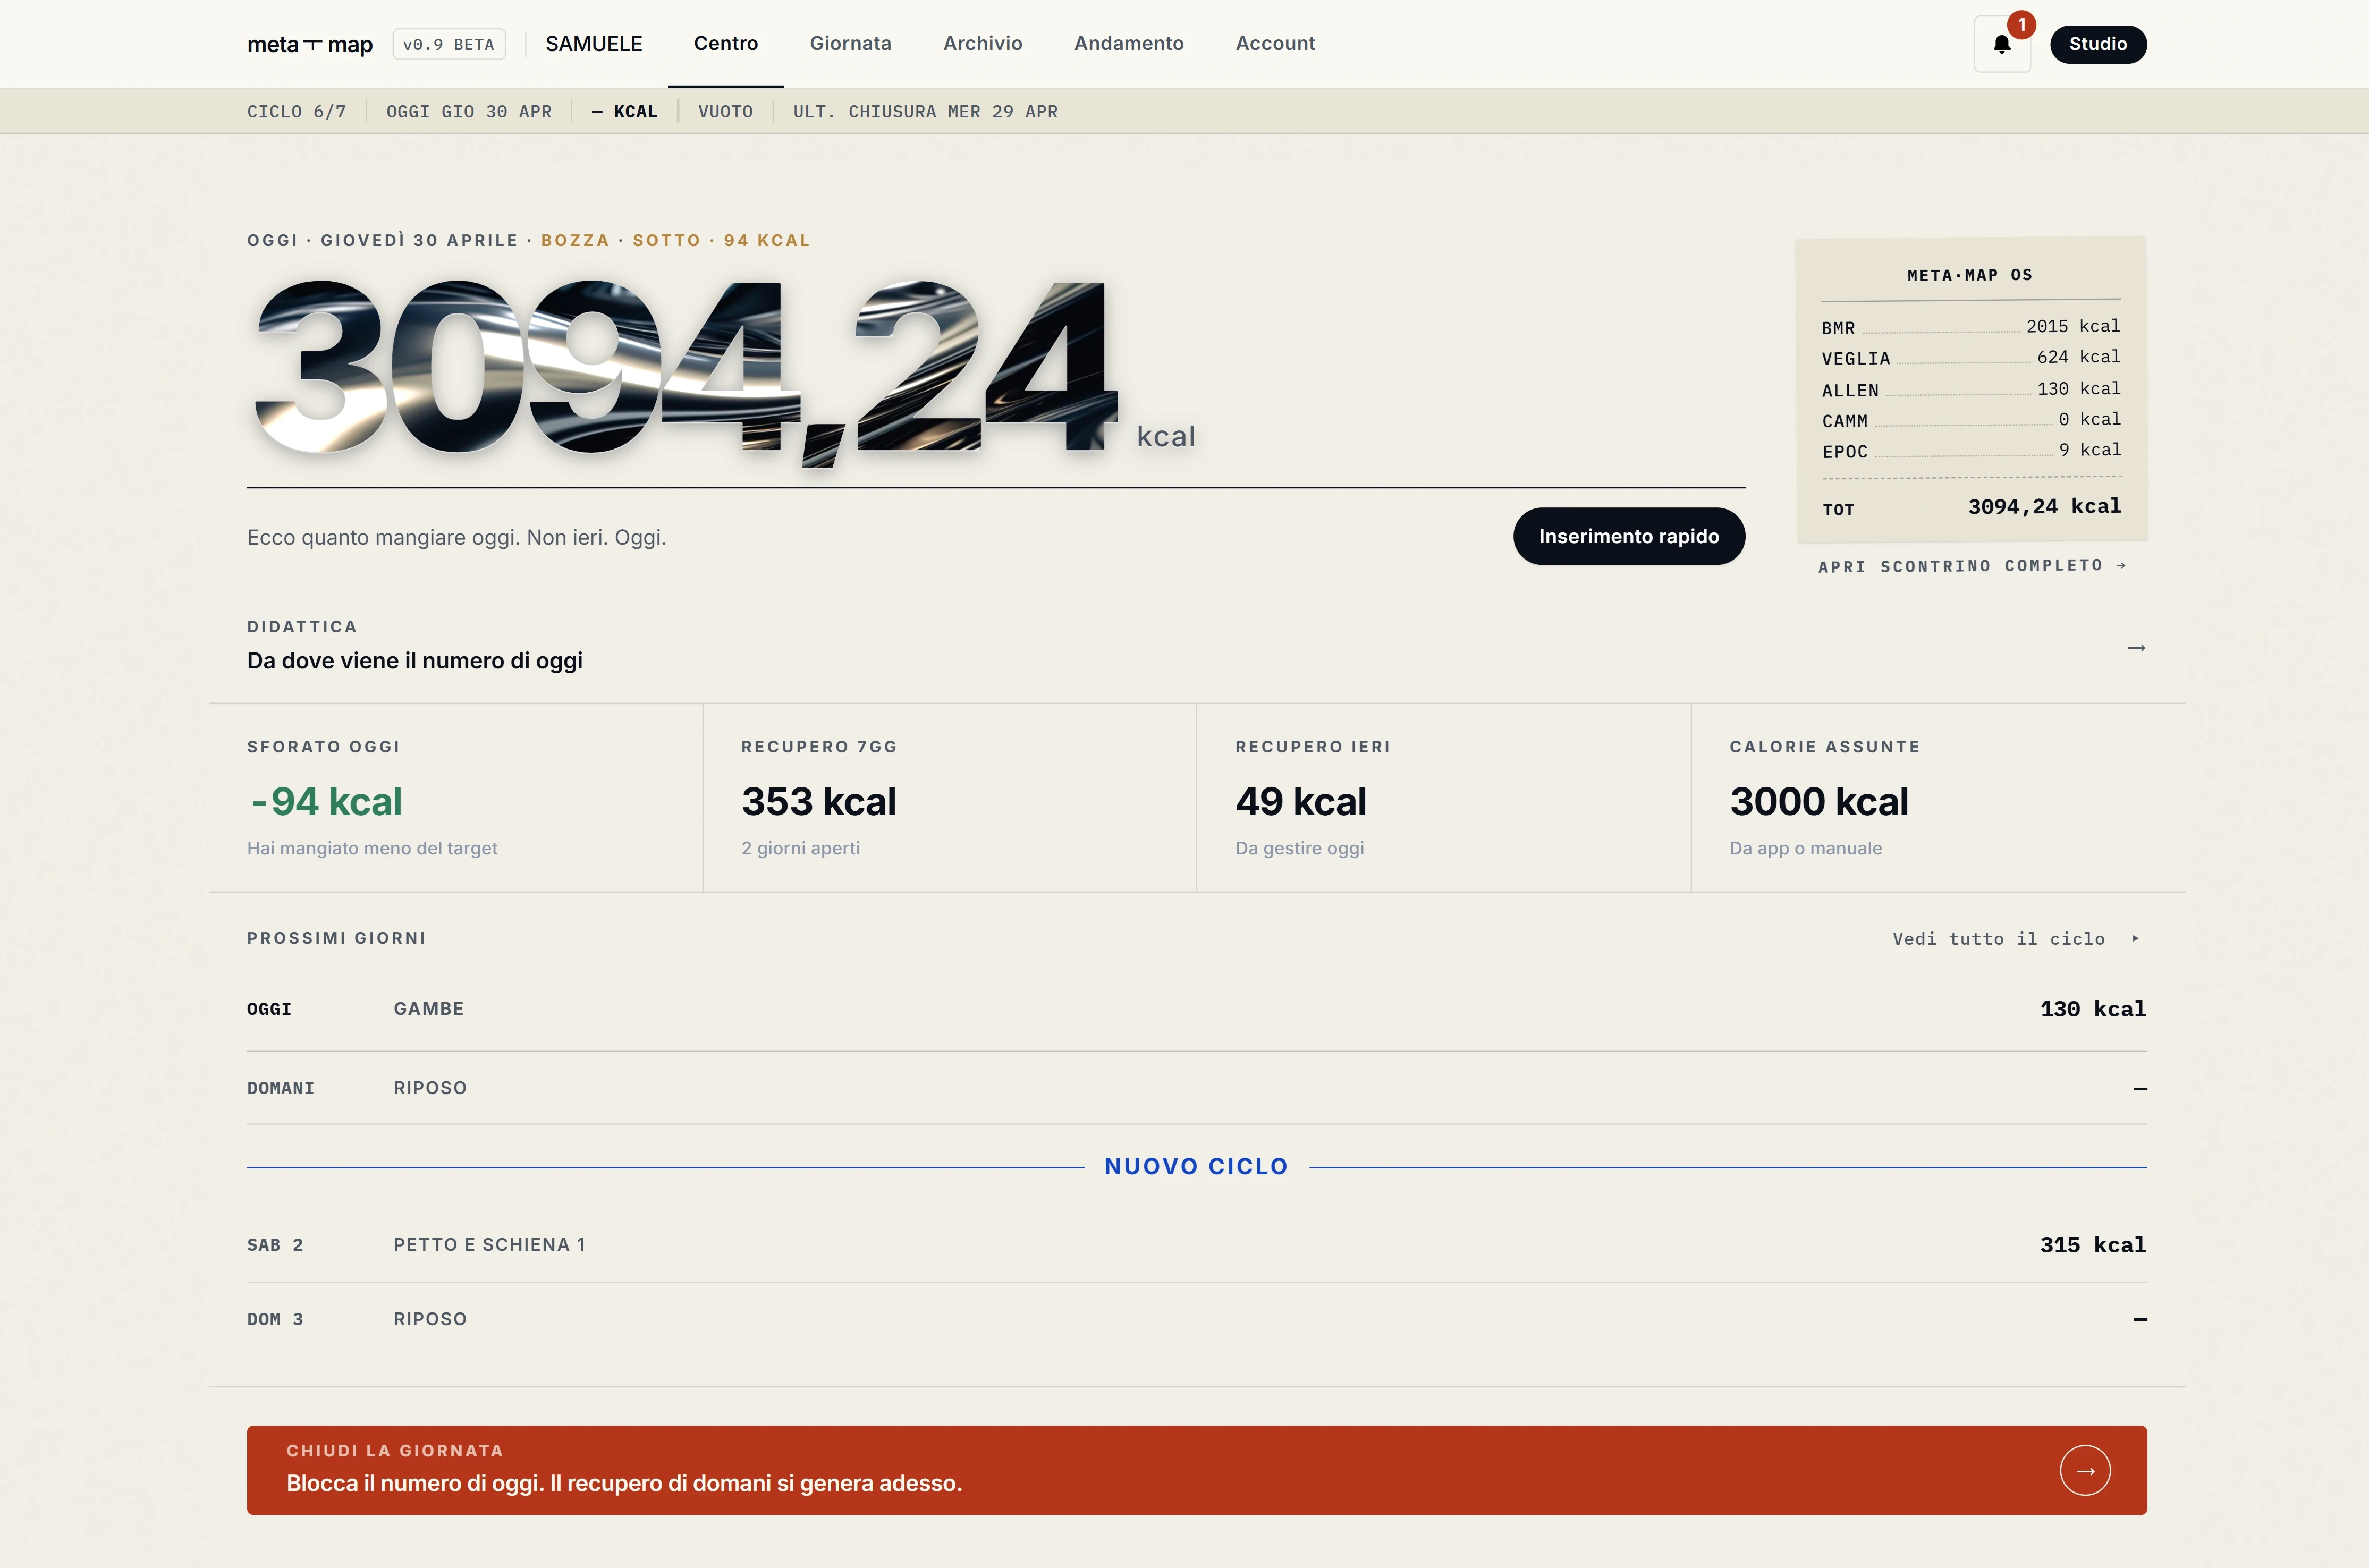Click the VUOTO status entry
This screenshot has height=1568, width=2369.
tap(726, 111)
